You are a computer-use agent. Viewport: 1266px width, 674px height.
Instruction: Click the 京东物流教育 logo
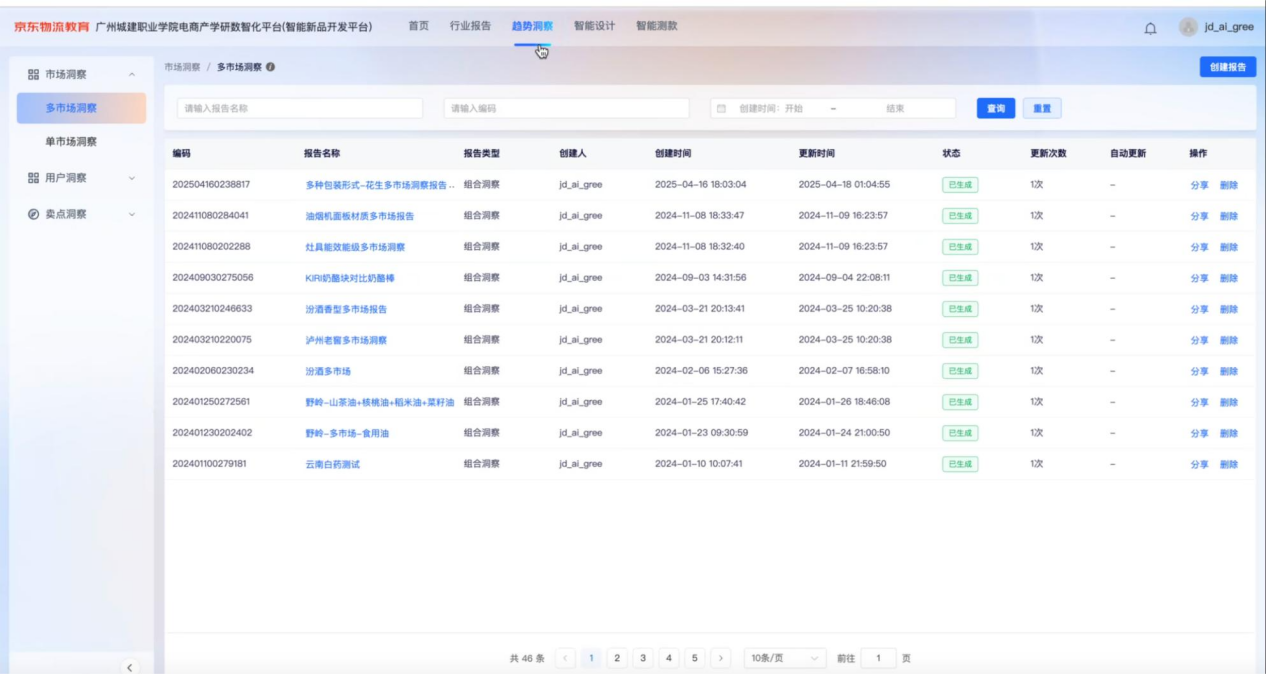tap(52, 27)
